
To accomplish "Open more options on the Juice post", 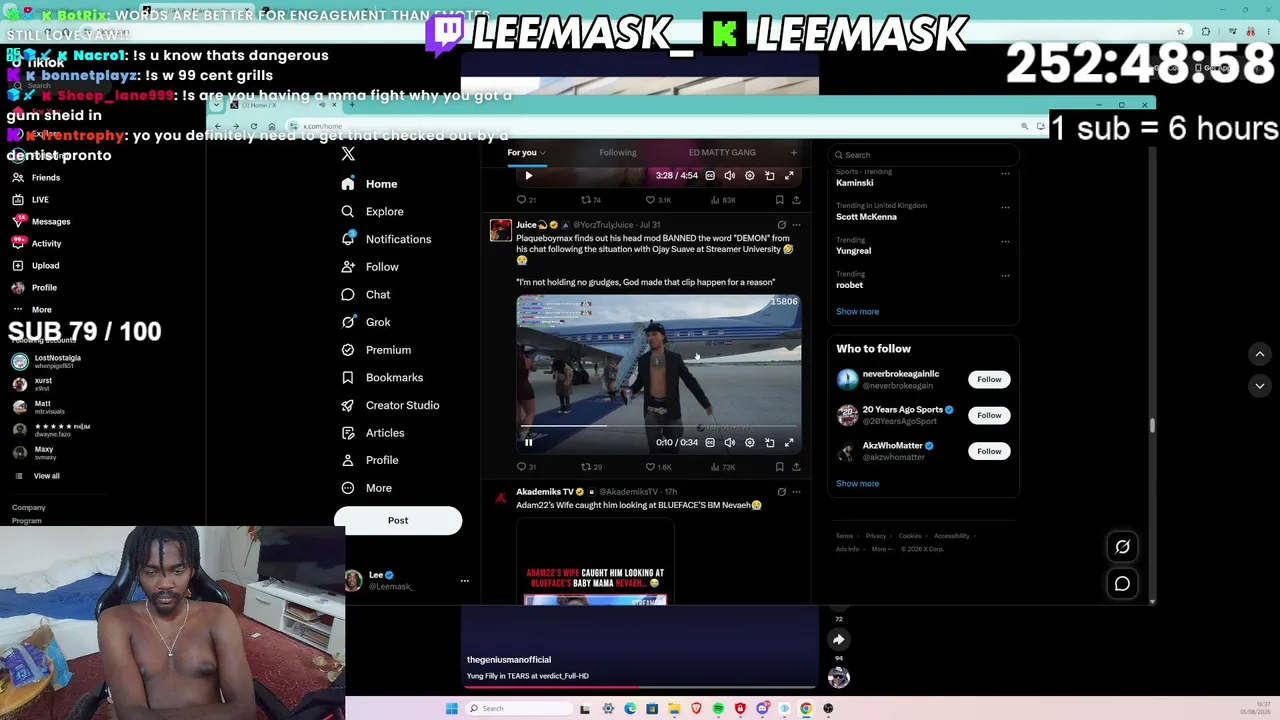I will click(x=796, y=225).
